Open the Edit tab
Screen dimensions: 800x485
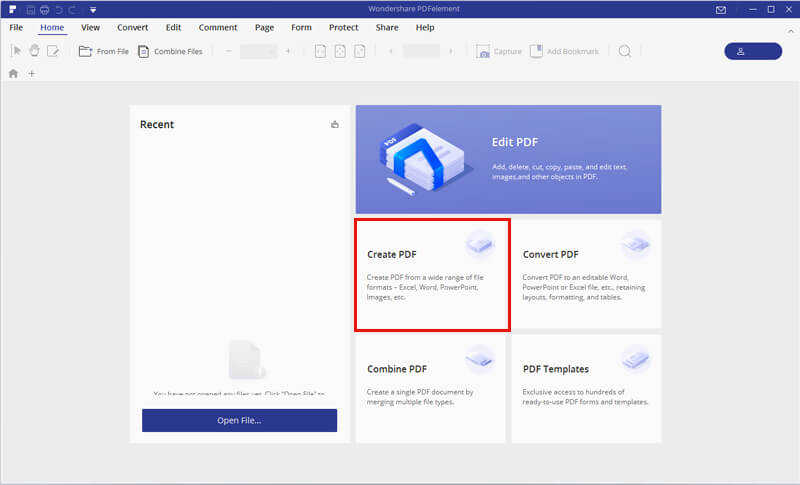click(x=173, y=28)
